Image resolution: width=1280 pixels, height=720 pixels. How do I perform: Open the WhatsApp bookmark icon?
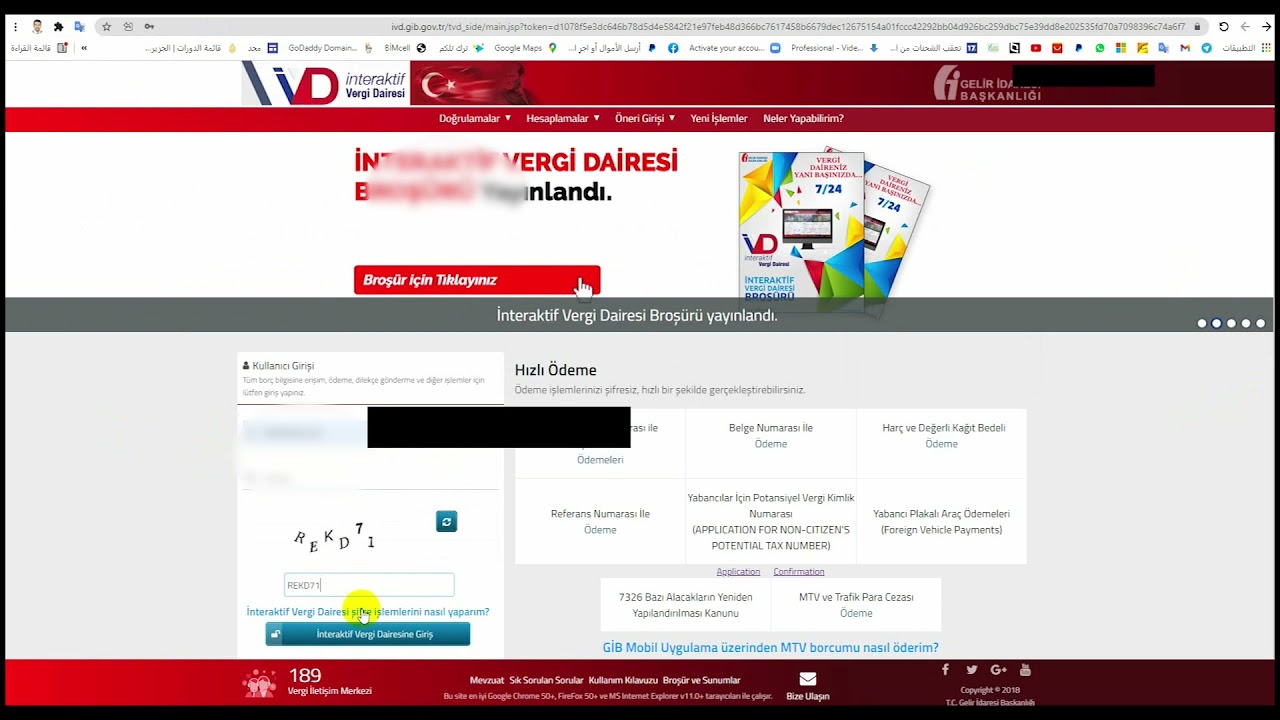pyautogui.click(x=1100, y=48)
